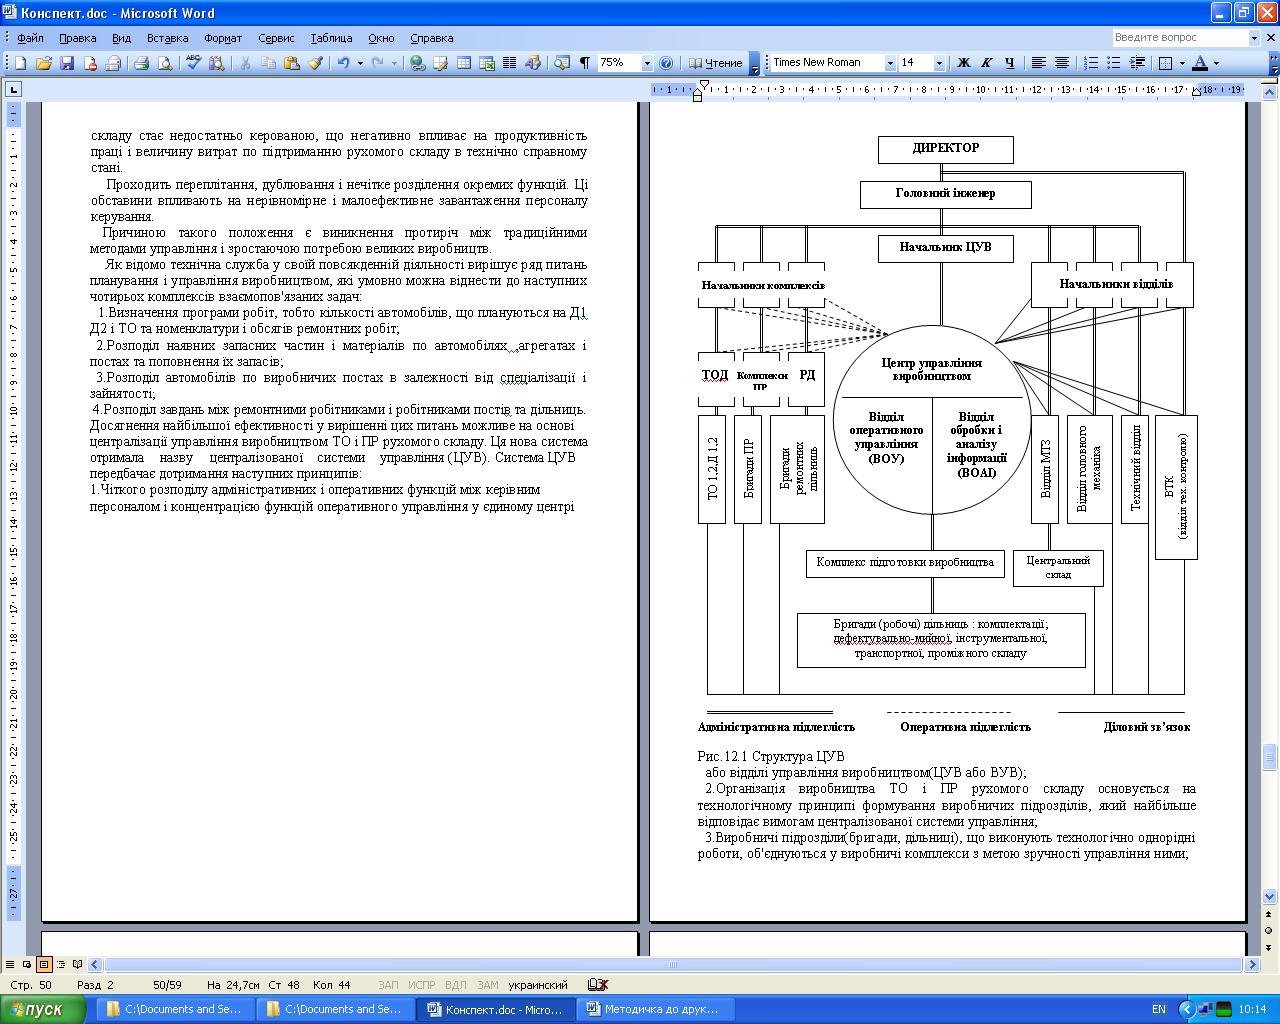Increase the indent
The image size is (1280, 1024).
[x=1137, y=63]
